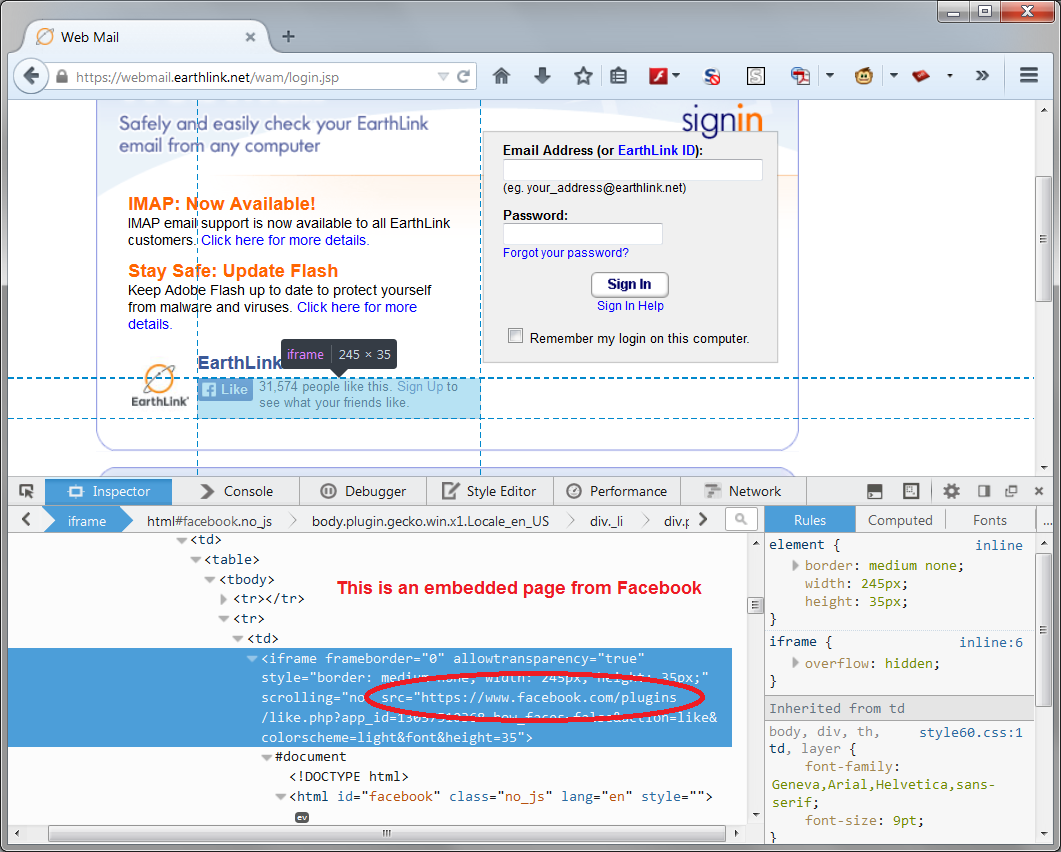Click the PDF document toolbar icon

[x=800, y=76]
